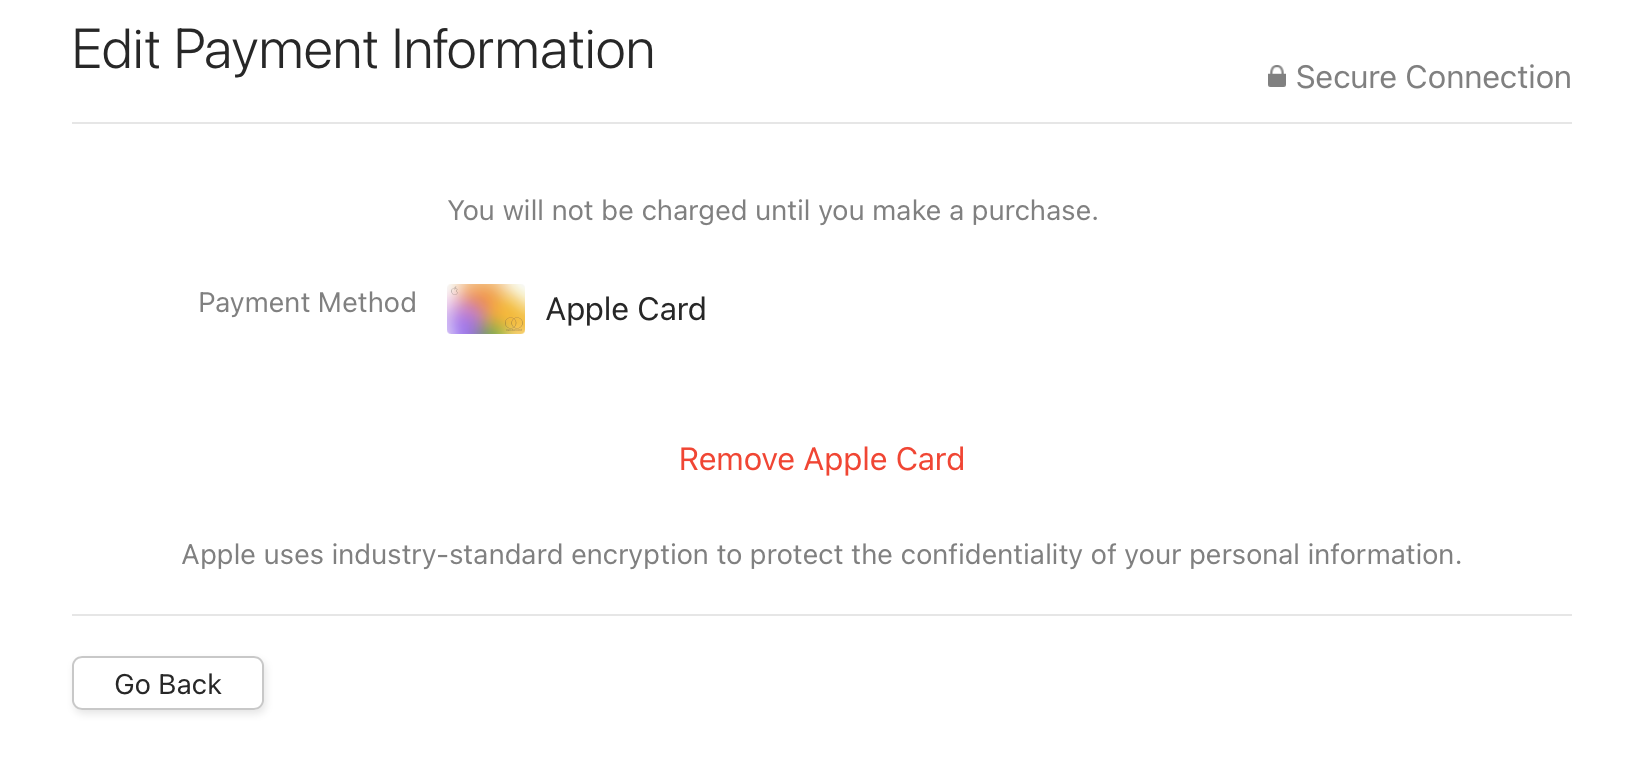Click the Mastercard logo on the card image
The height and width of the screenshot is (780, 1626).
[x=514, y=323]
